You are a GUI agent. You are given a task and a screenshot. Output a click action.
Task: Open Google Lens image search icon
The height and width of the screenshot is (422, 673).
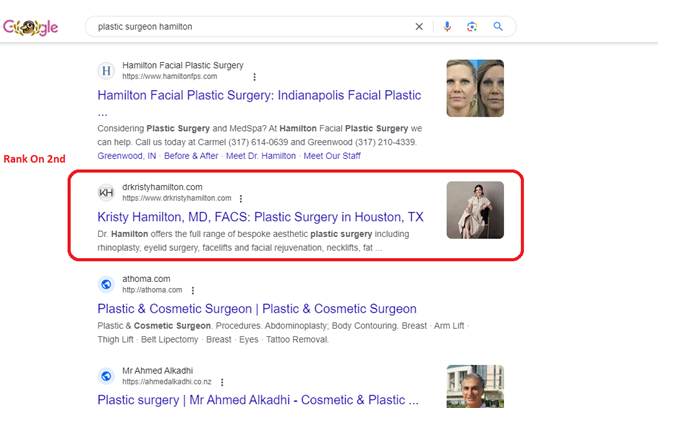(472, 27)
